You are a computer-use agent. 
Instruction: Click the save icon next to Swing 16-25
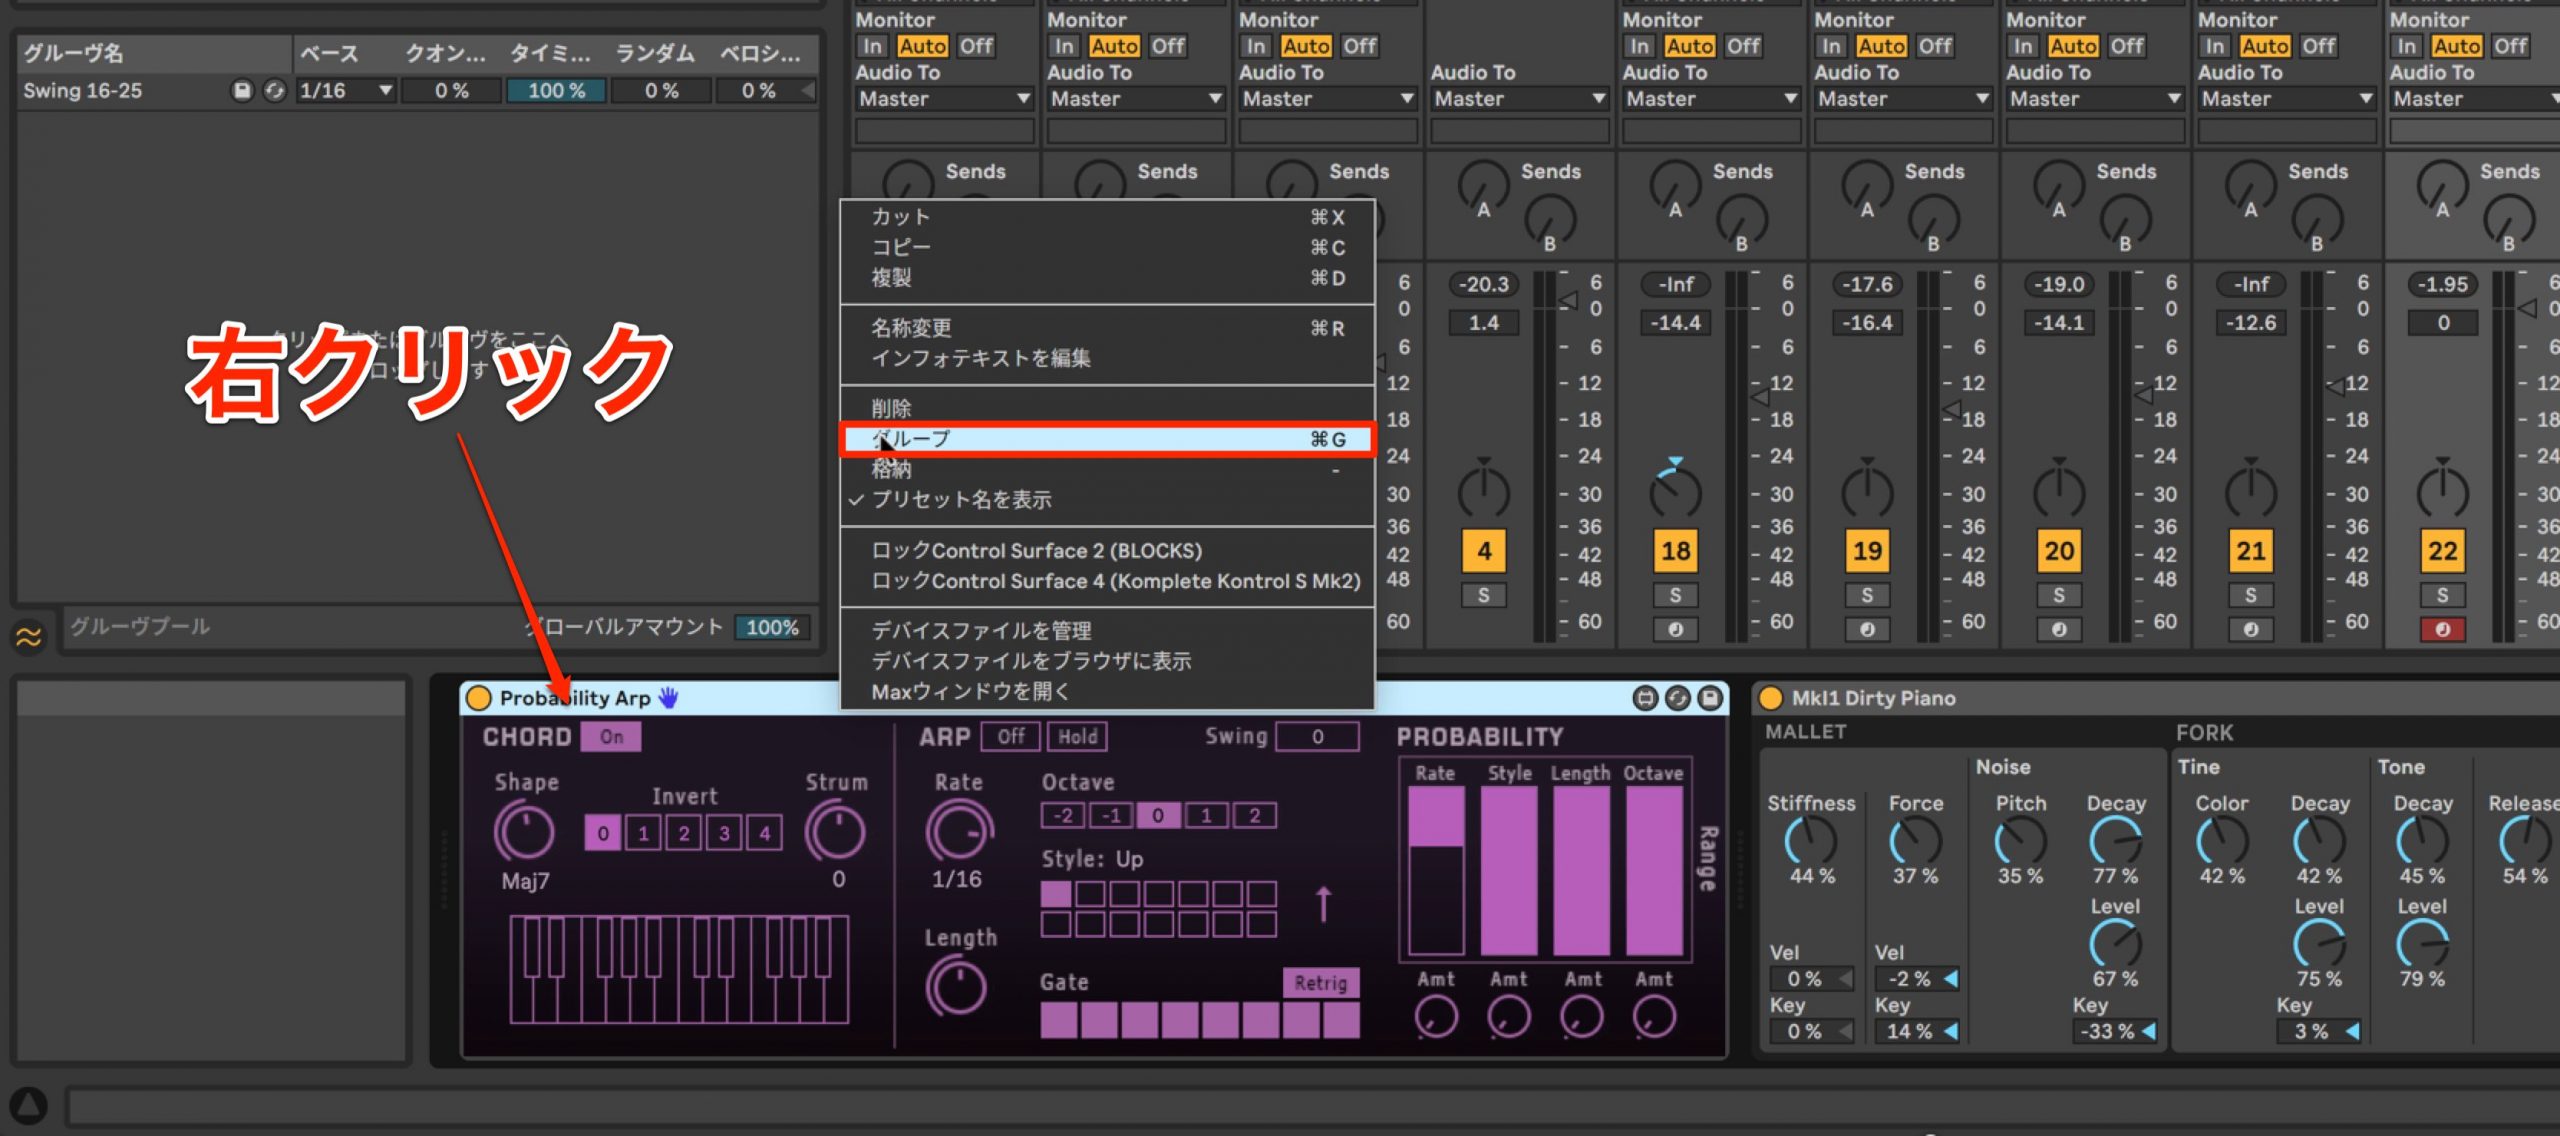coord(242,91)
